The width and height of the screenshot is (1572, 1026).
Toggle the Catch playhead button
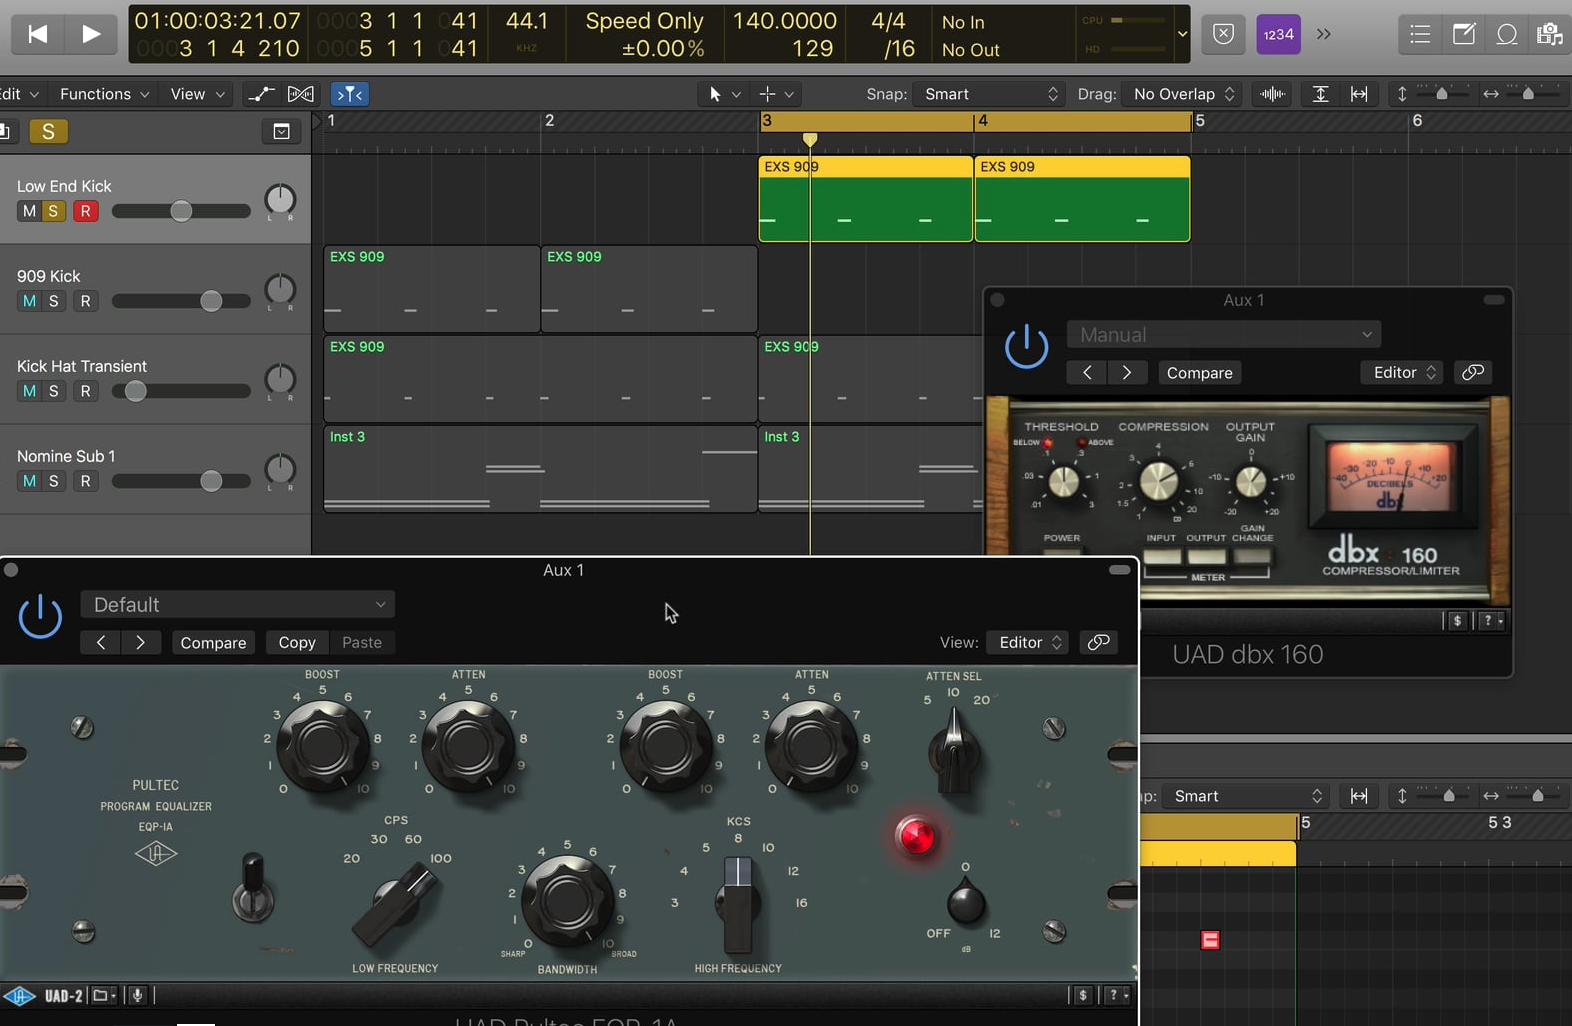(x=350, y=94)
